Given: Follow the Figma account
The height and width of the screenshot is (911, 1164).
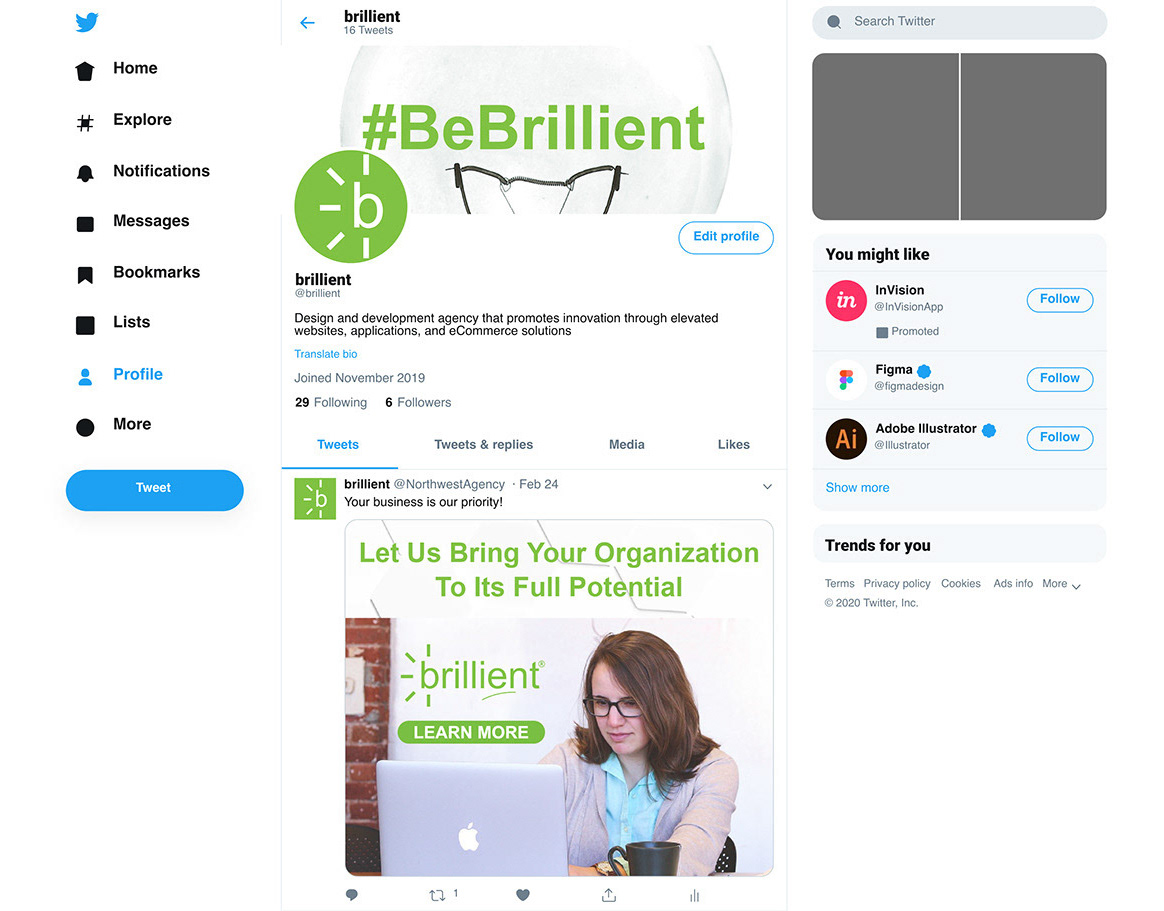Looking at the screenshot, I should click(x=1059, y=379).
